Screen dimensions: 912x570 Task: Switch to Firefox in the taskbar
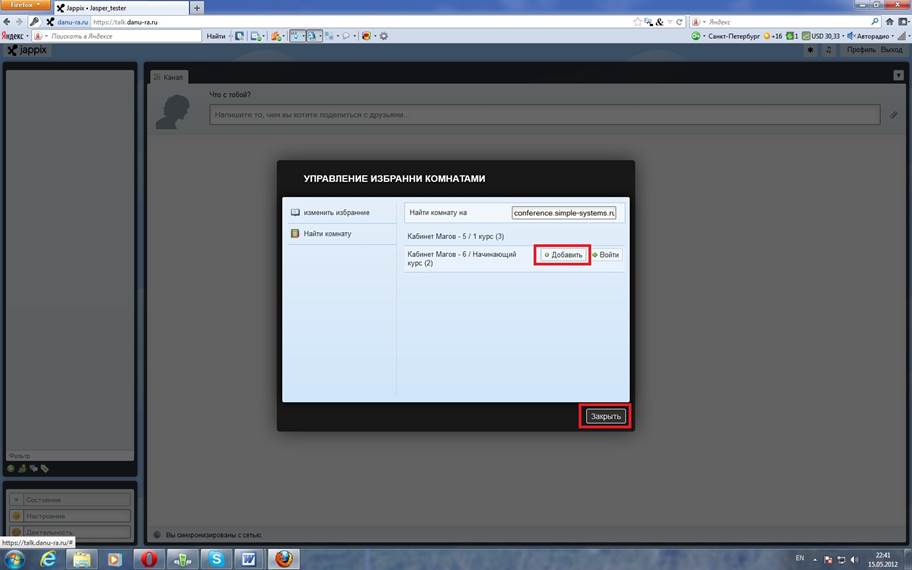(283, 560)
